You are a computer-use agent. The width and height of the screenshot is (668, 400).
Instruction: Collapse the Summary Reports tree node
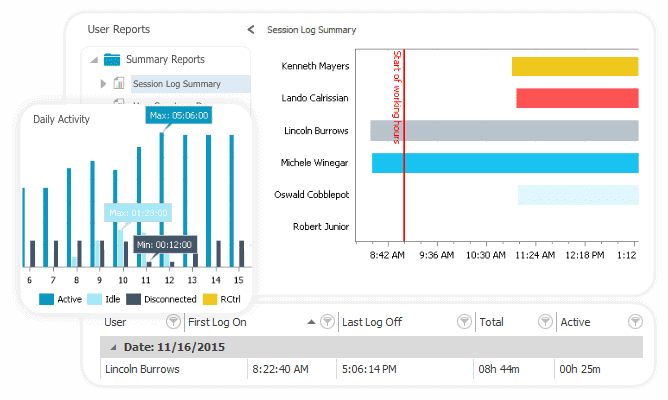pyautogui.click(x=93, y=60)
